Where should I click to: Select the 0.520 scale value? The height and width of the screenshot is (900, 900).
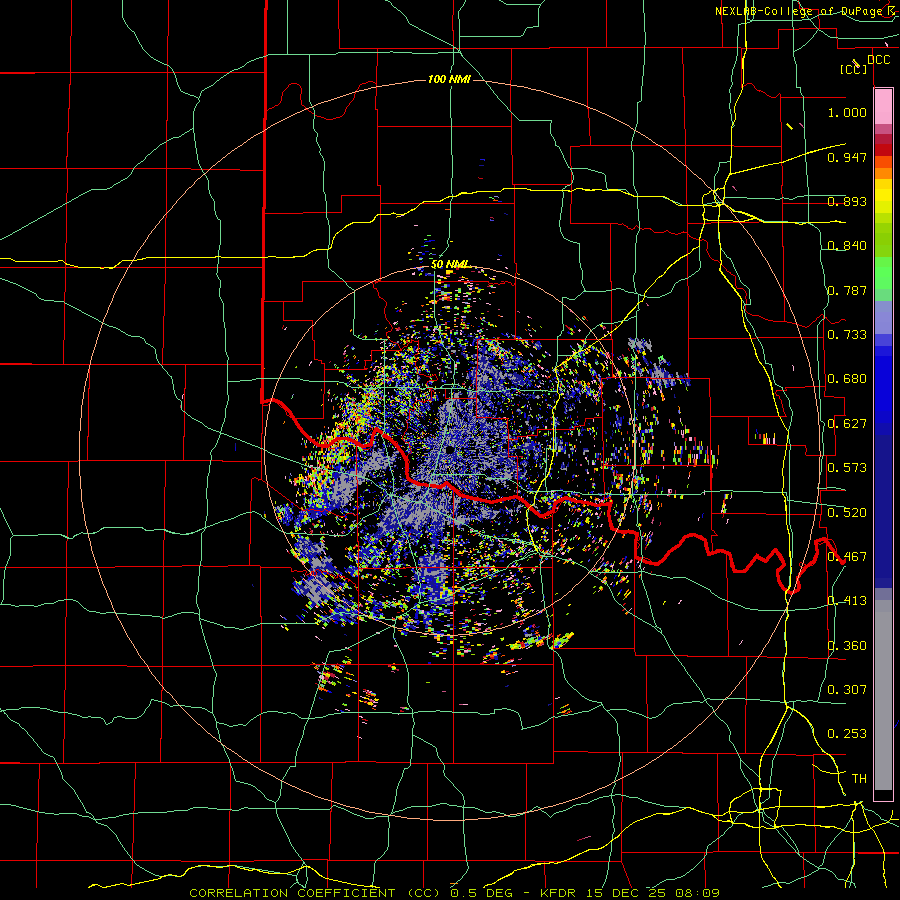[847, 512]
